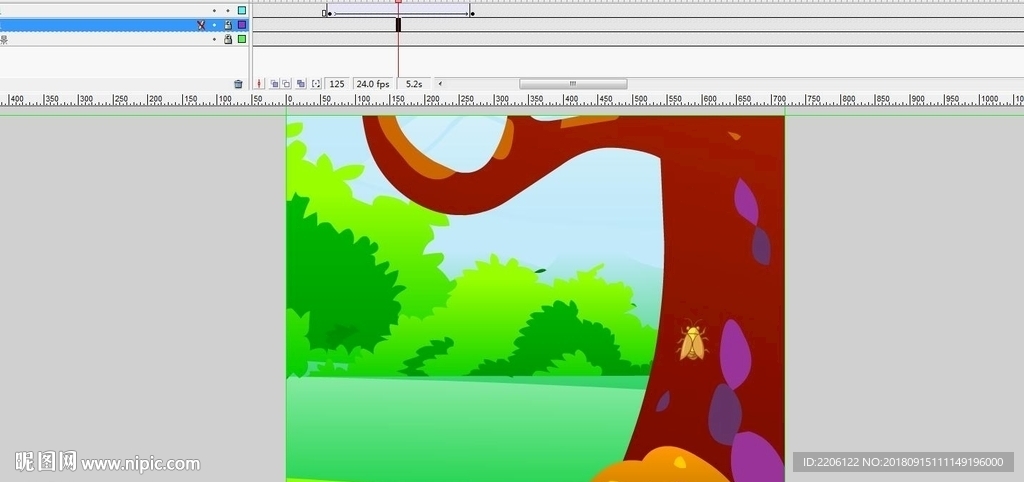1024x482 pixels.
Task: Select the black keyframe on the selected layer
Action: click(x=398, y=25)
